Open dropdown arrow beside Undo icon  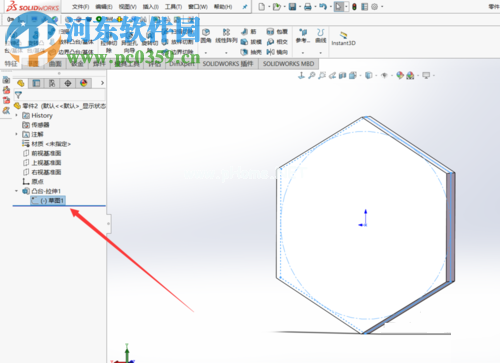pyautogui.click(x=330, y=7)
